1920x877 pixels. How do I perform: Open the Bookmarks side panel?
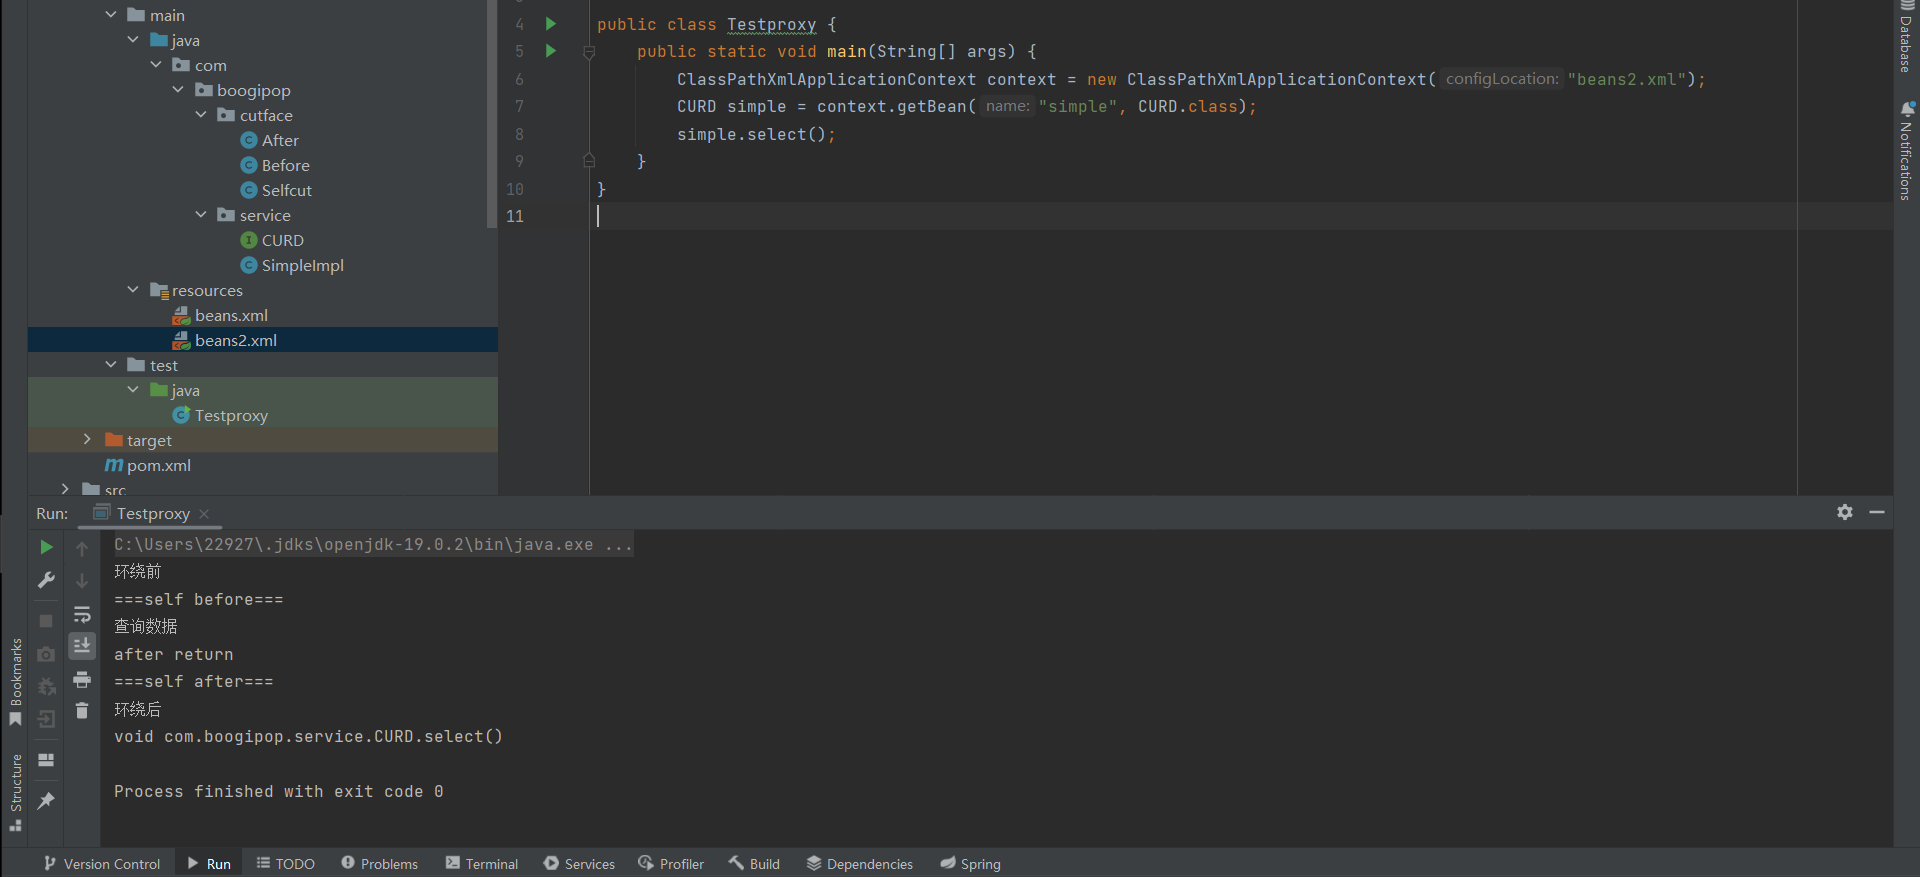15,682
